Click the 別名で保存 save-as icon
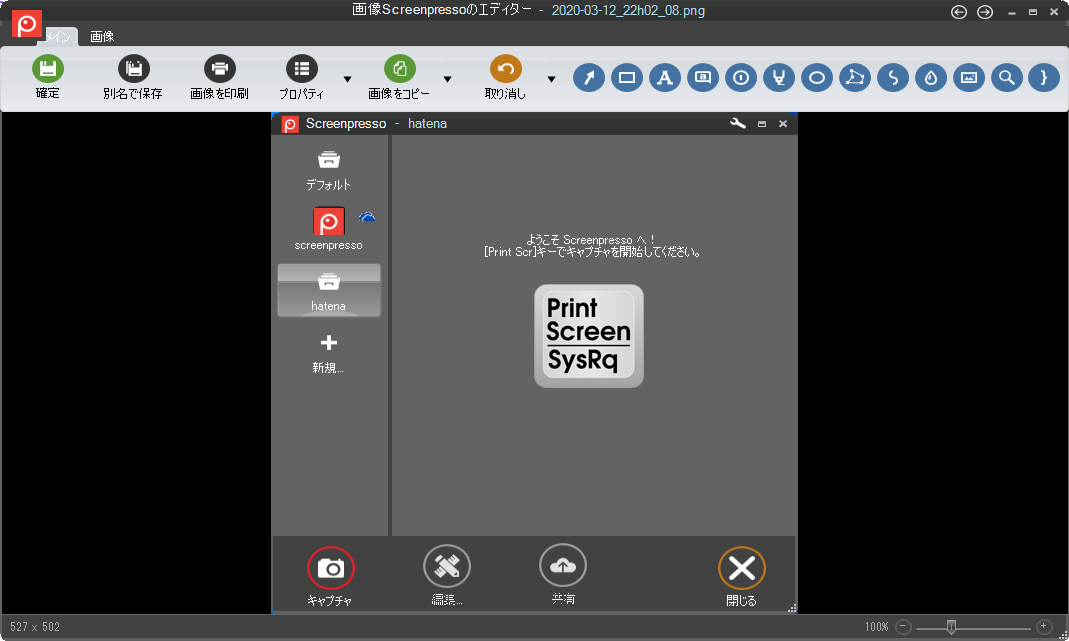 click(x=134, y=68)
